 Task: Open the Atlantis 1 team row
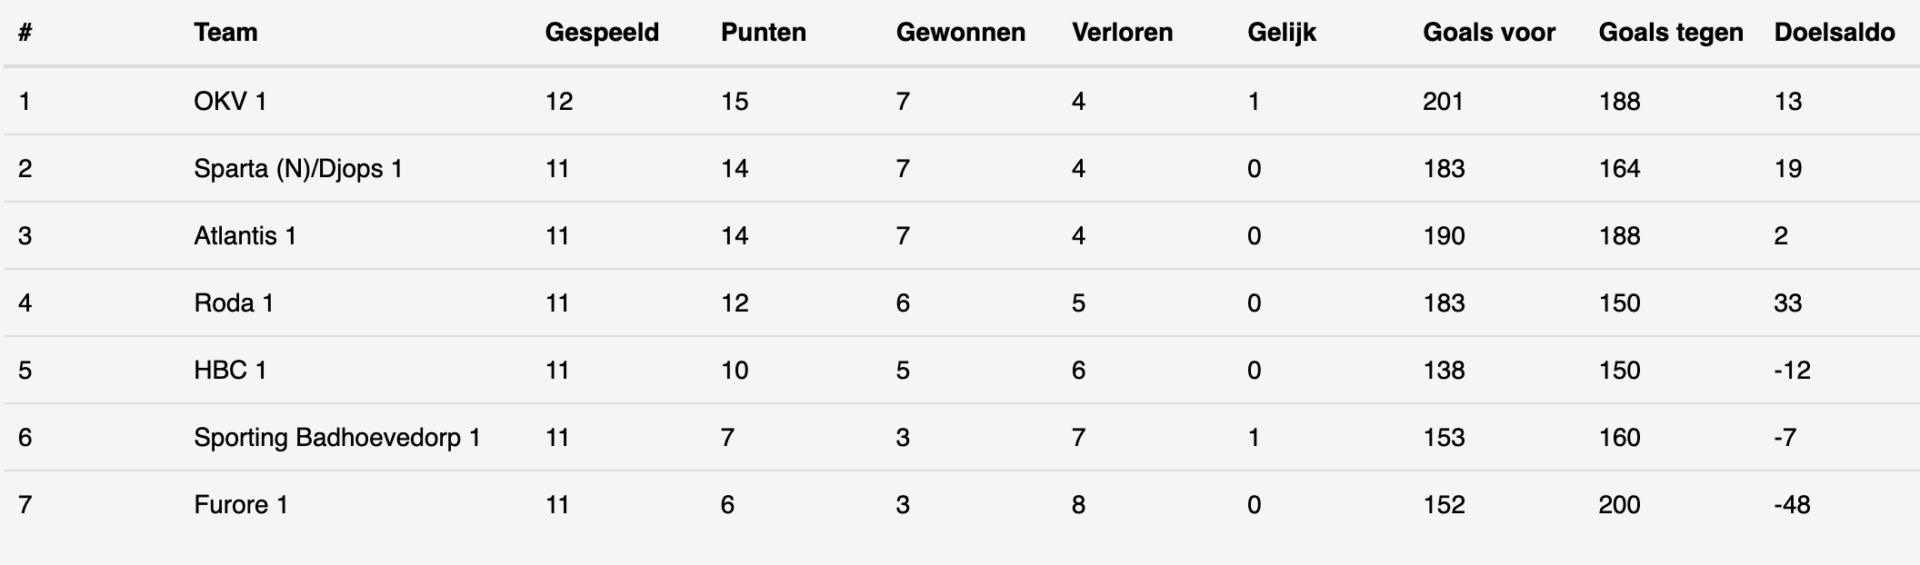point(245,236)
